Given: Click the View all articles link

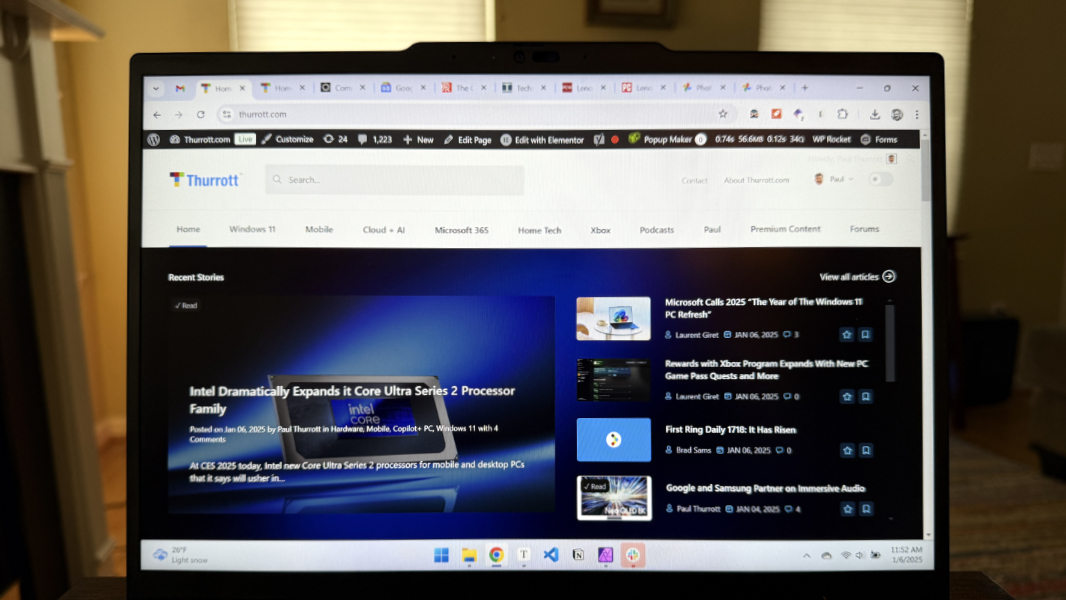Looking at the screenshot, I should (856, 277).
